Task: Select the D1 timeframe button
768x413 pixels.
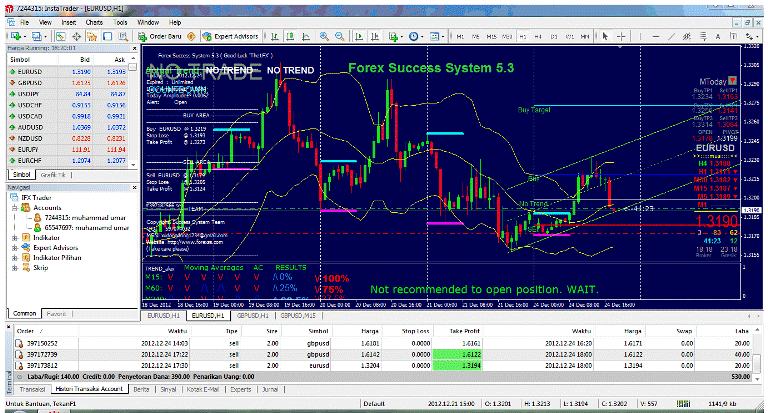Action: tap(554, 37)
